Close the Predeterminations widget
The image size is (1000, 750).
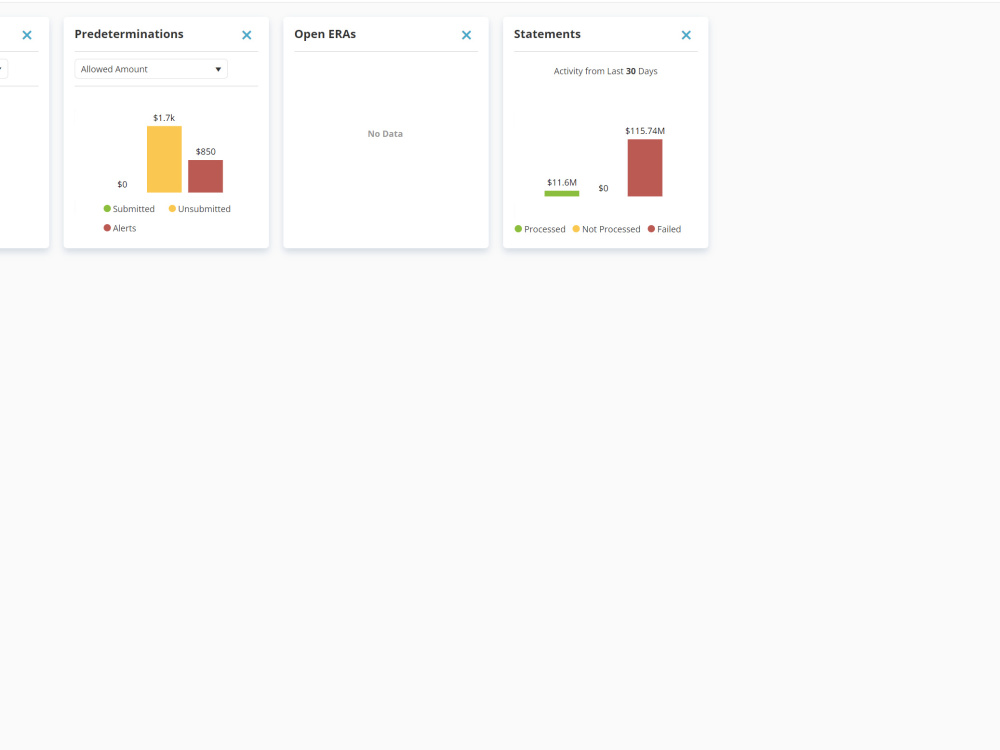[247, 35]
